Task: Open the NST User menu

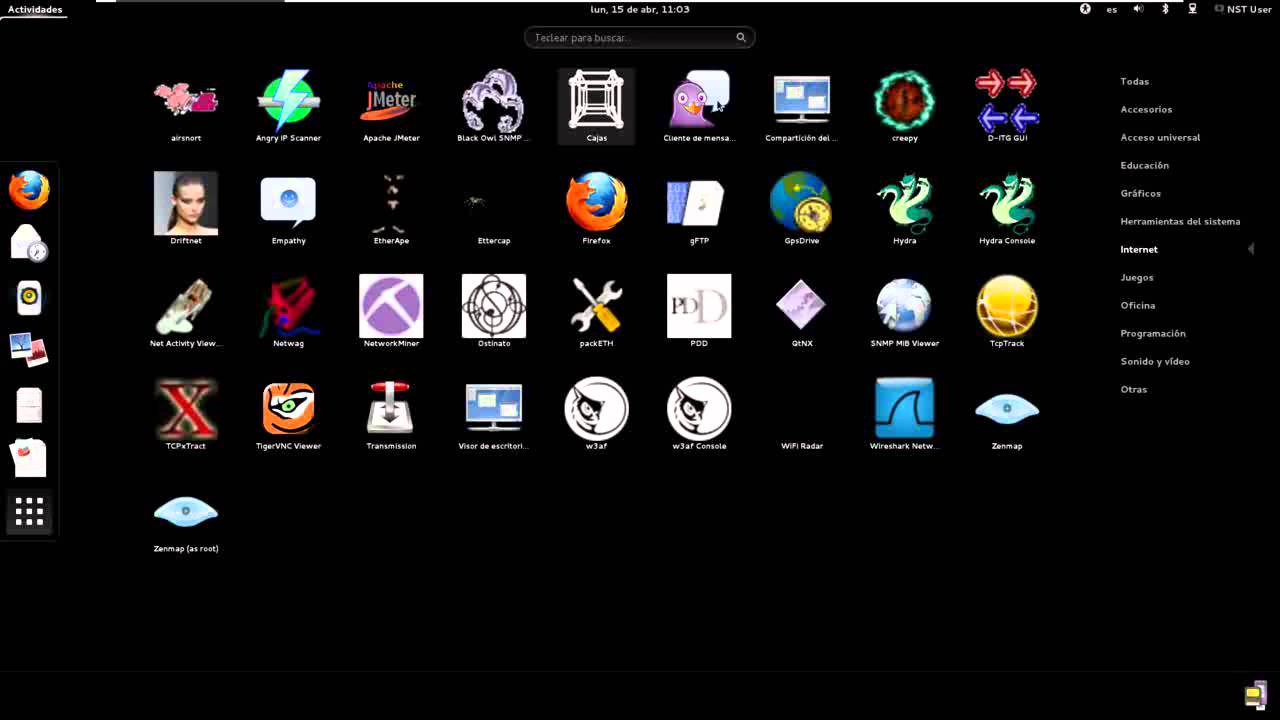Action: point(1243,9)
